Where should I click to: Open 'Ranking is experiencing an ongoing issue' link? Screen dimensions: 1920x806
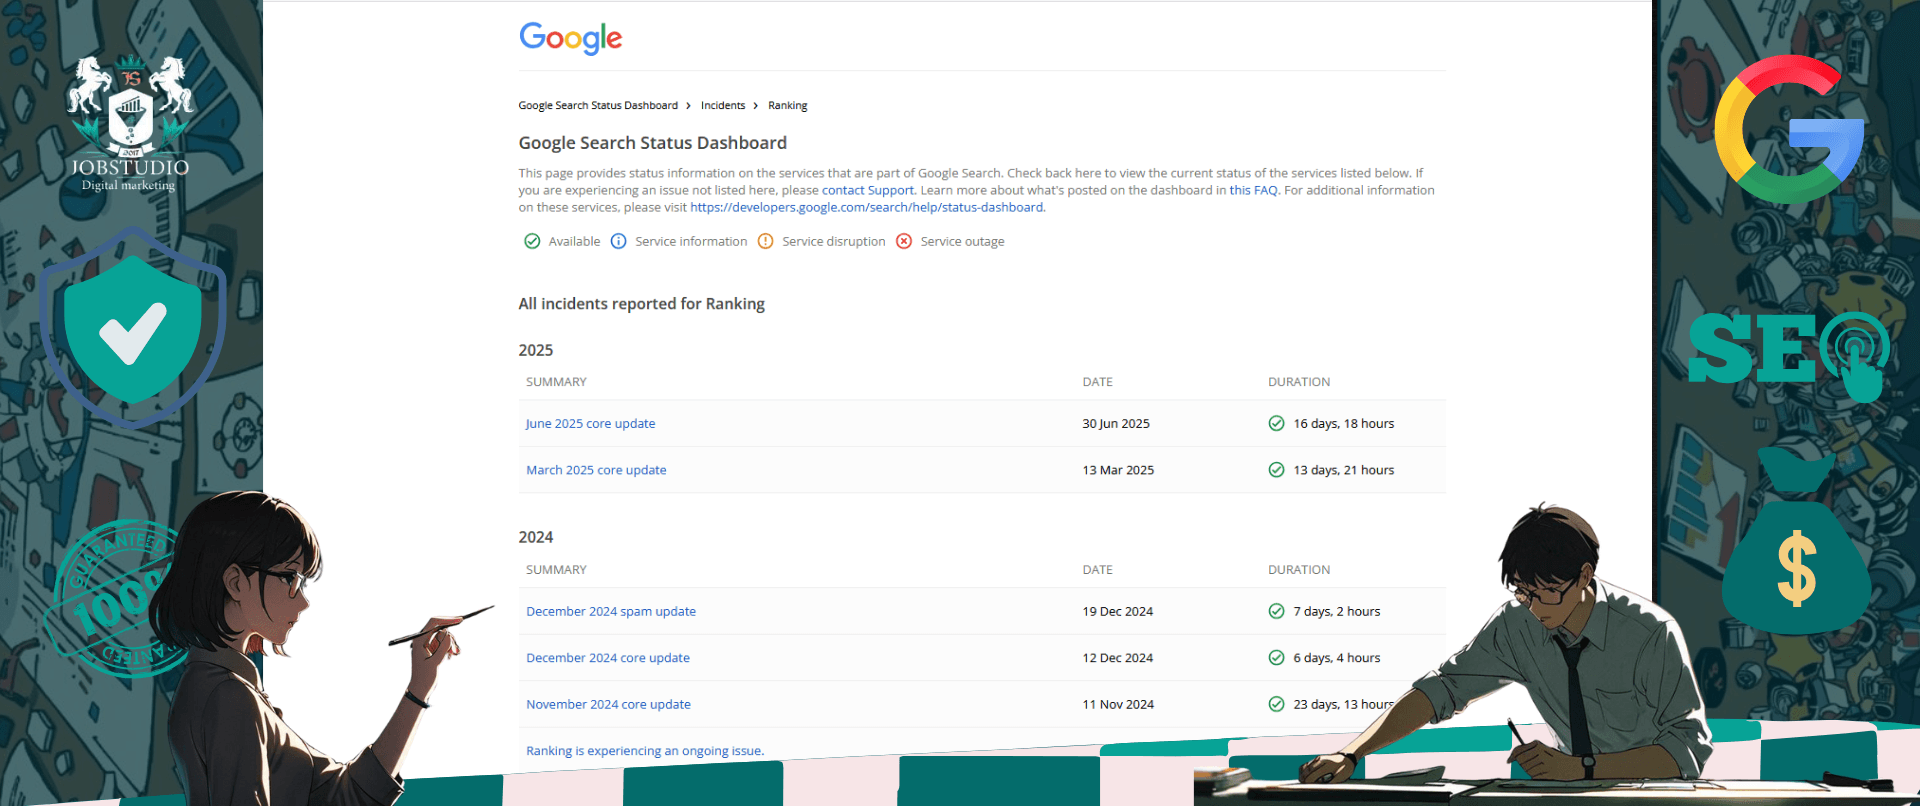click(x=645, y=751)
